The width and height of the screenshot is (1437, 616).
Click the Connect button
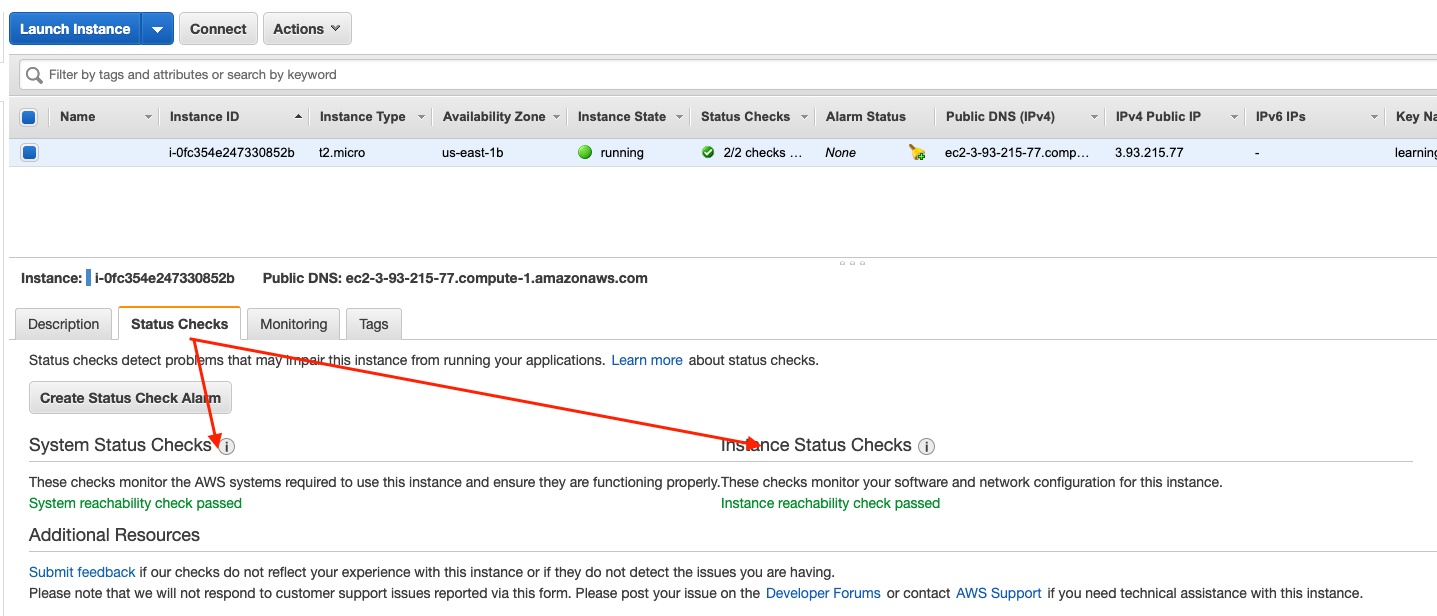click(218, 28)
